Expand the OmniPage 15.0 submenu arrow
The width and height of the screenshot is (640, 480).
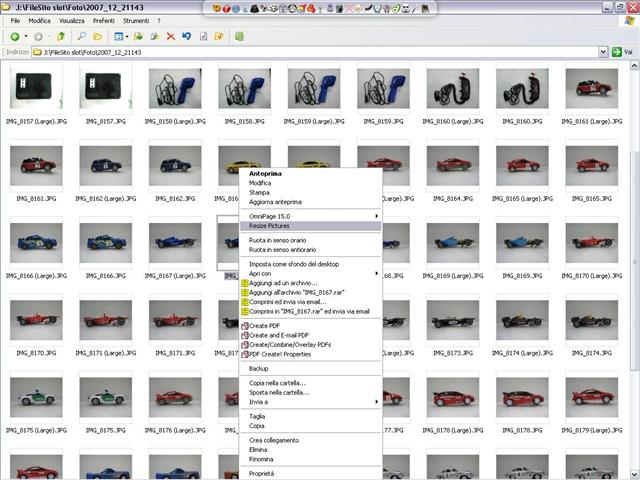[377, 216]
